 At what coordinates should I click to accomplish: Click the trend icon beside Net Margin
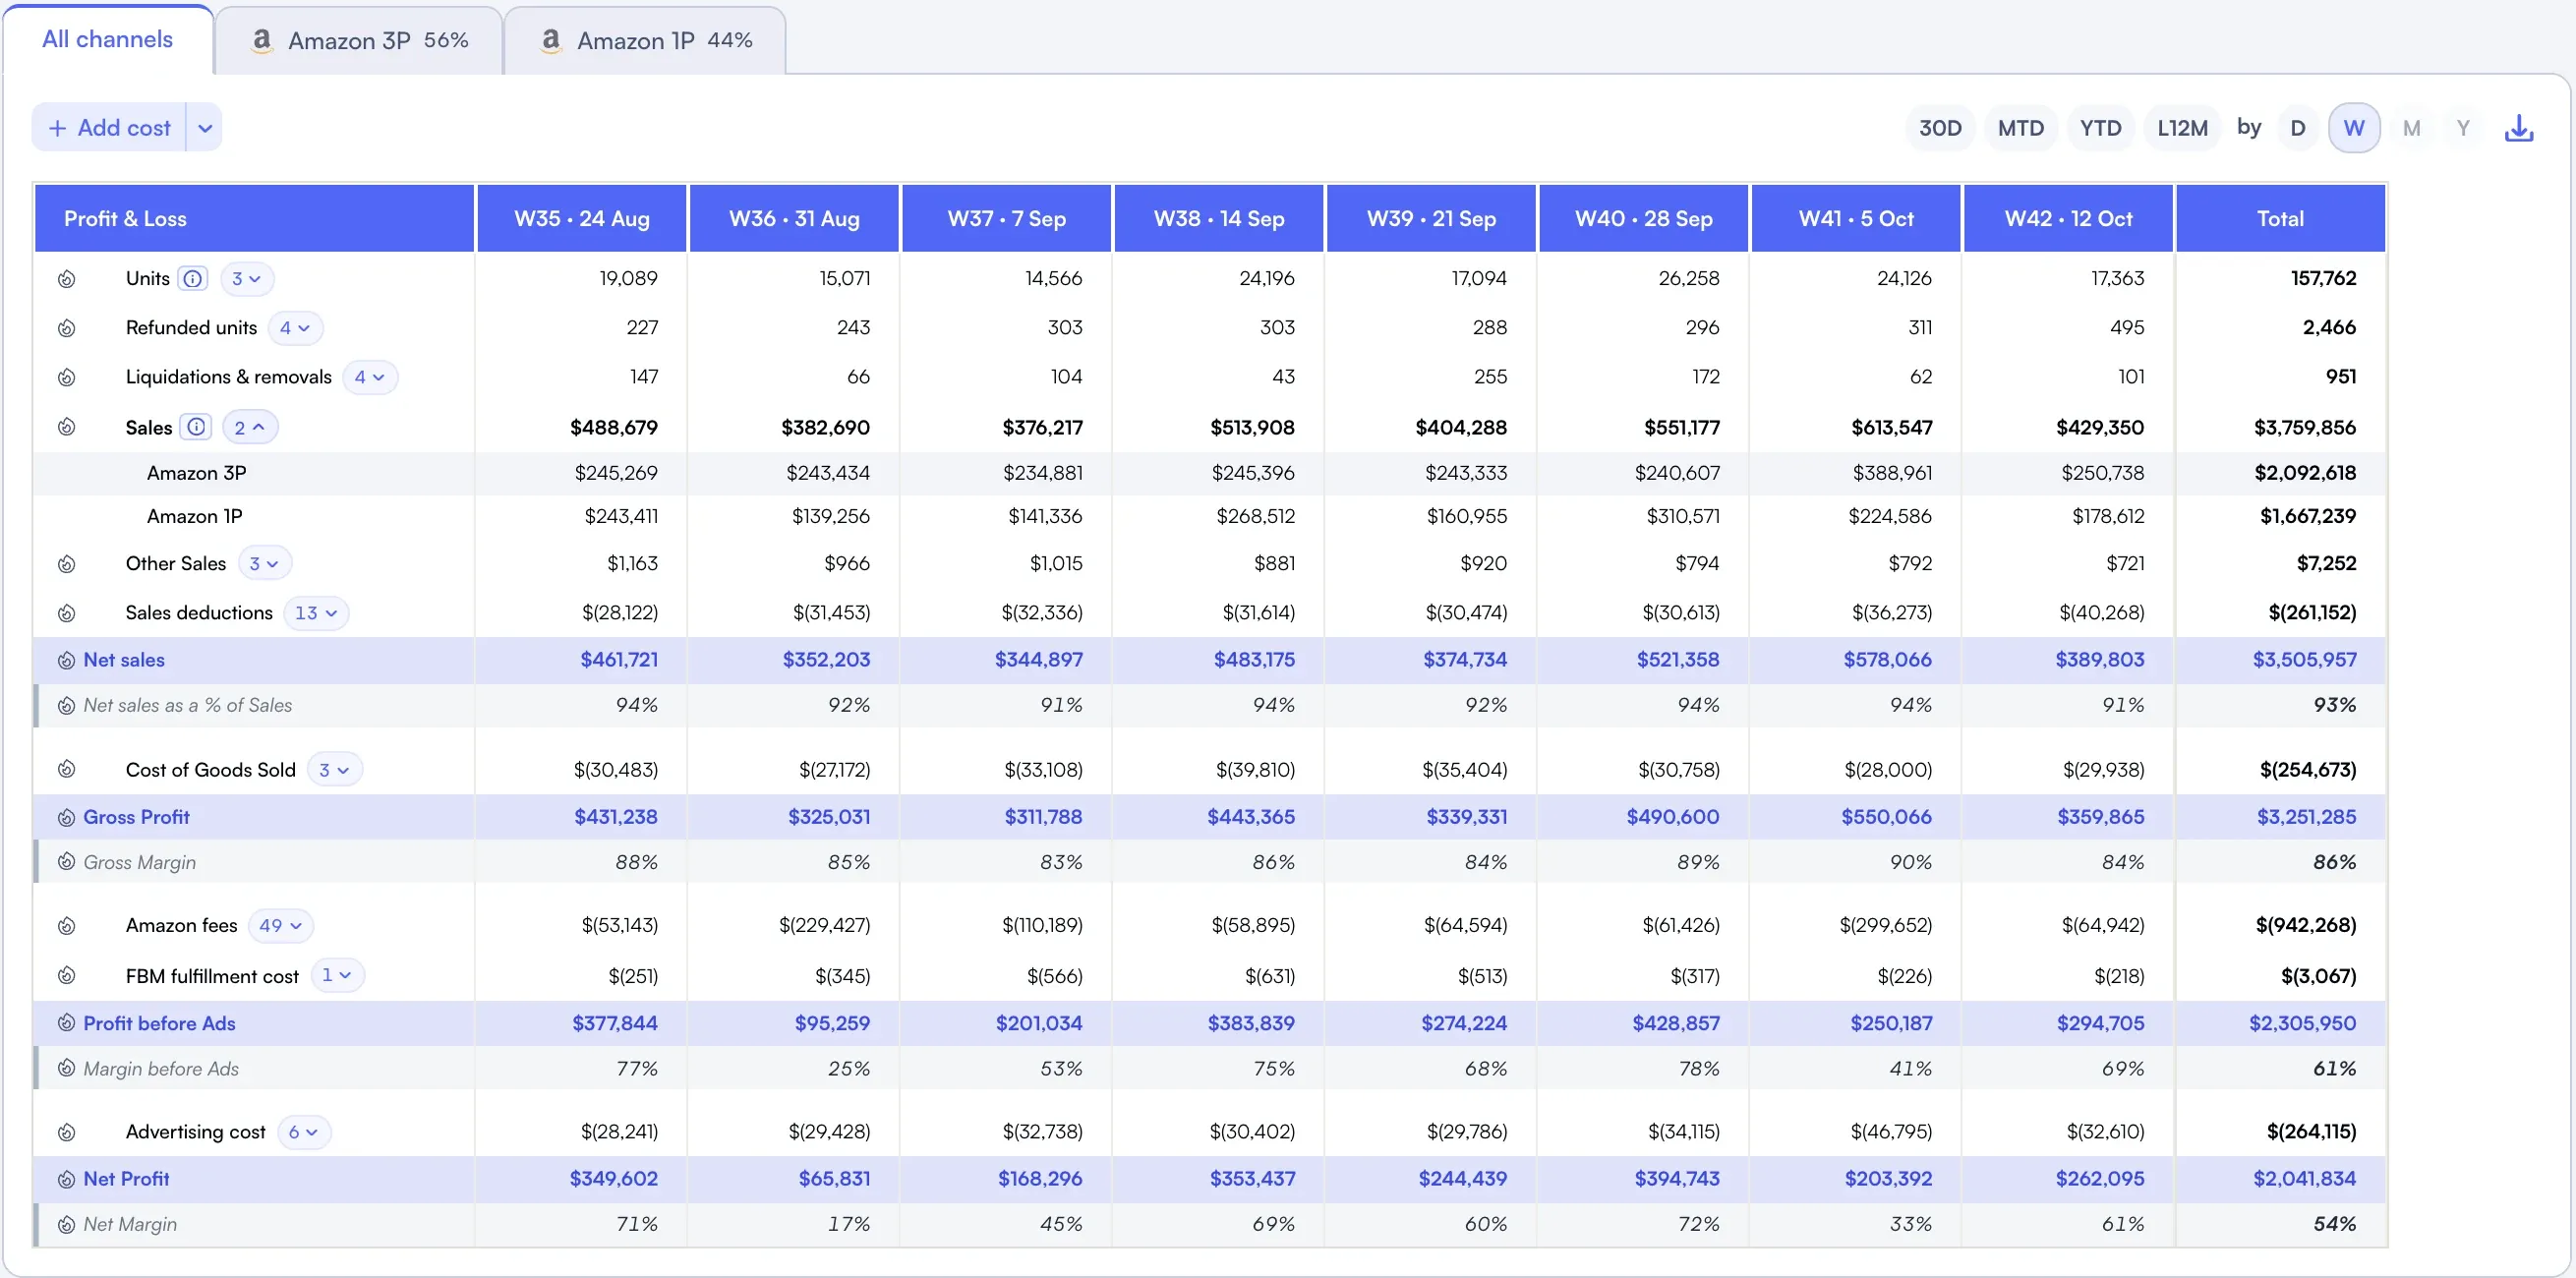coord(66,1224)
